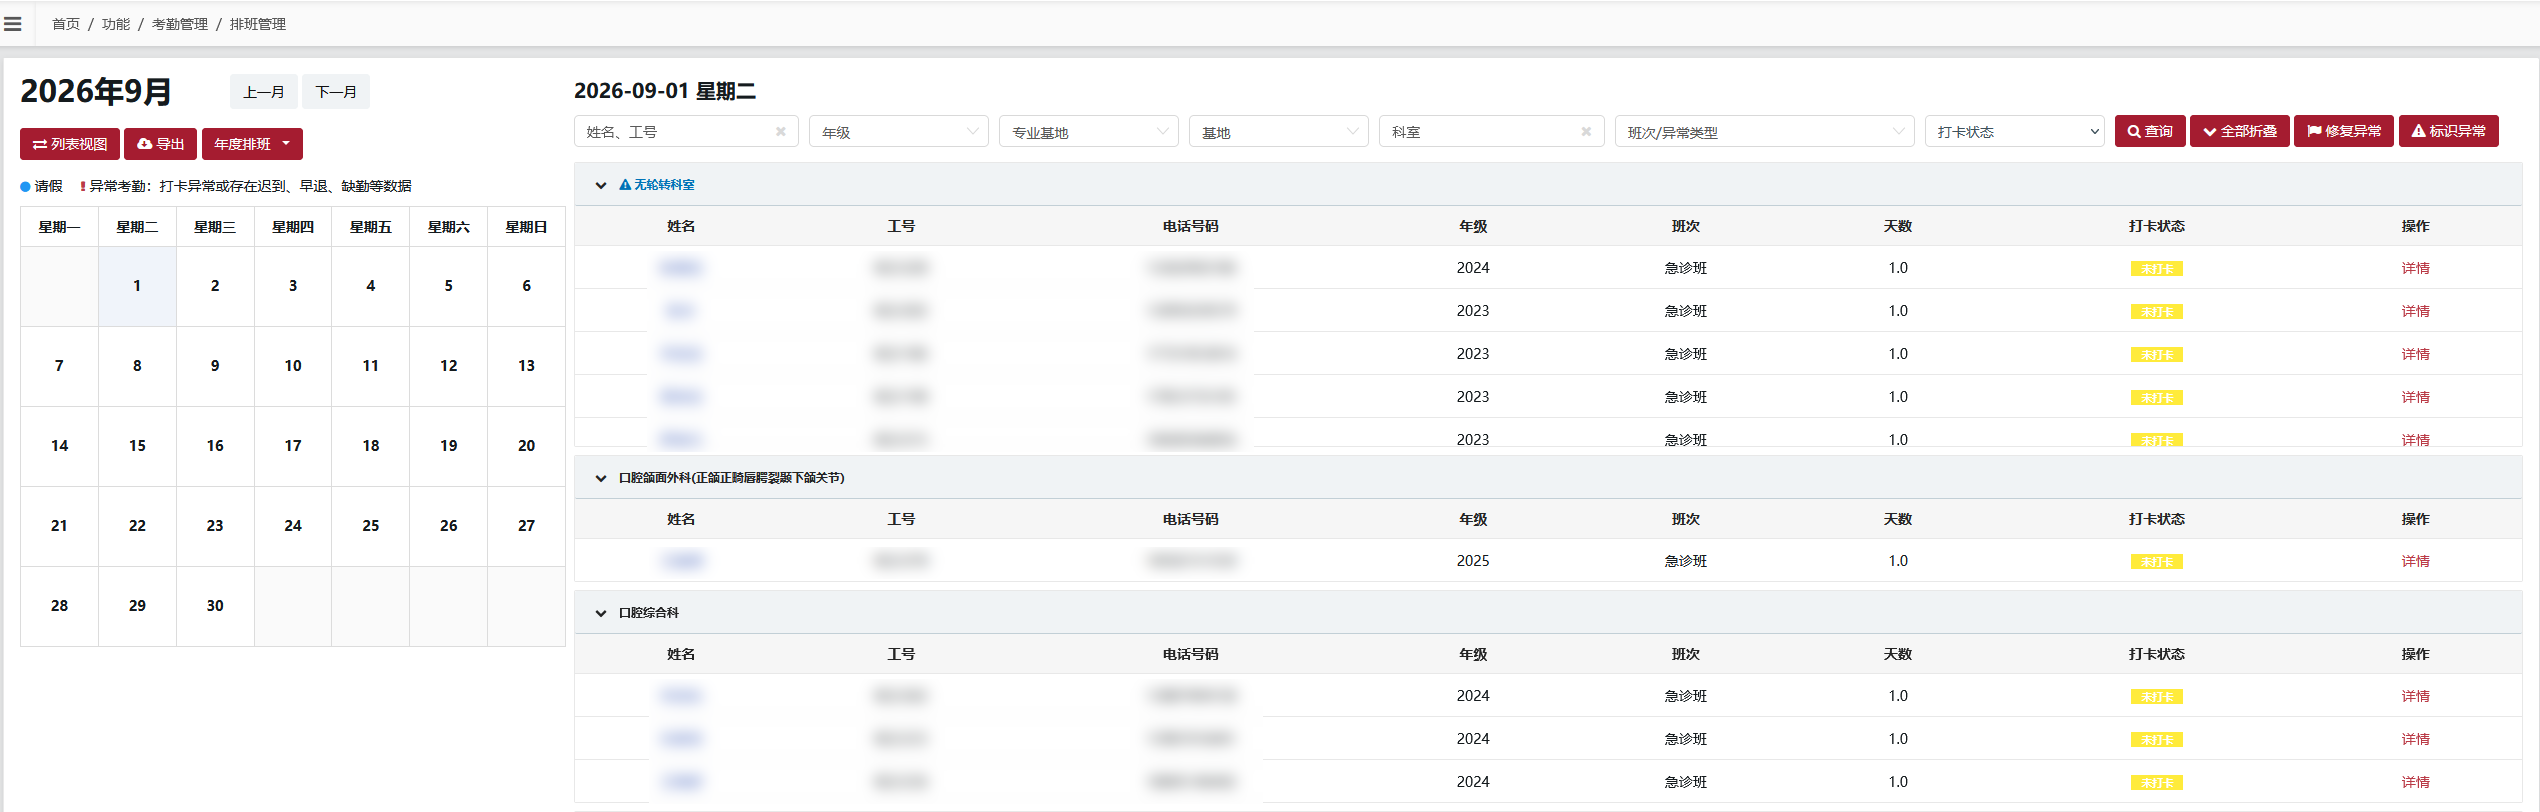Image resolution: width=2540 pixels, height=812 pixels.
Task: Open 功能 in the breadcrumb
Action: click(x=116, y=24)
